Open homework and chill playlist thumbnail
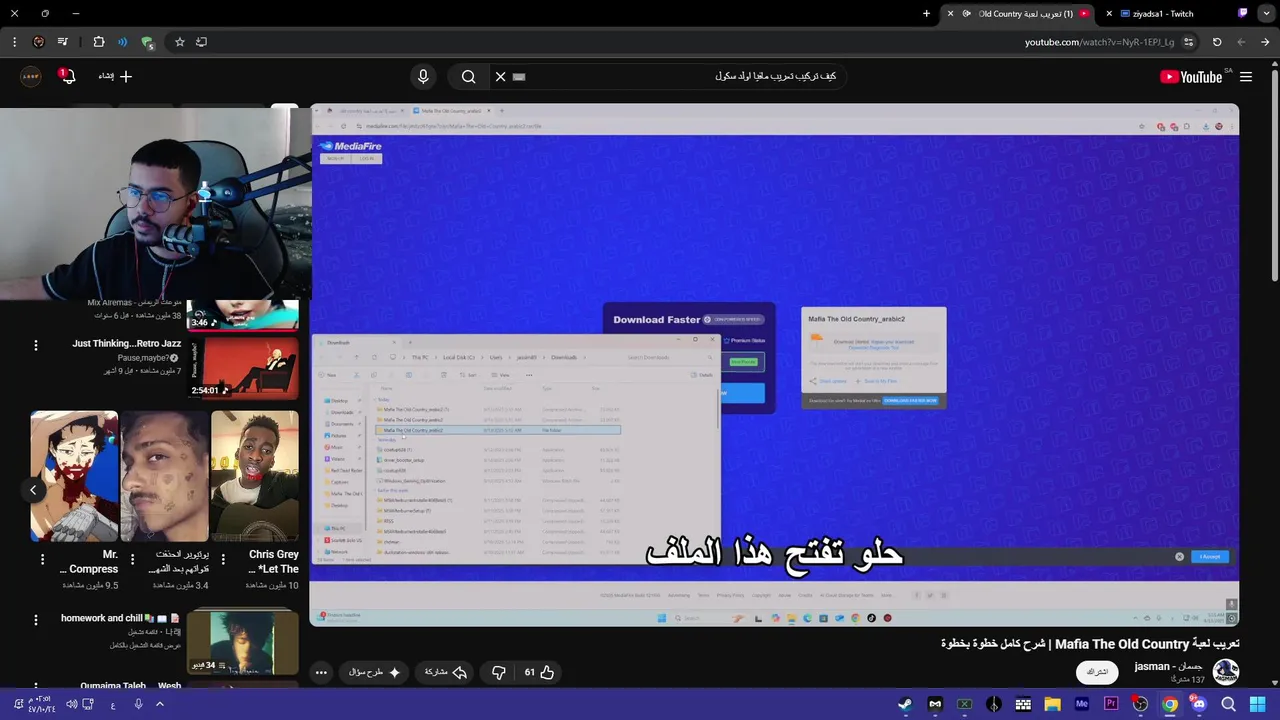 pos(243,641)
